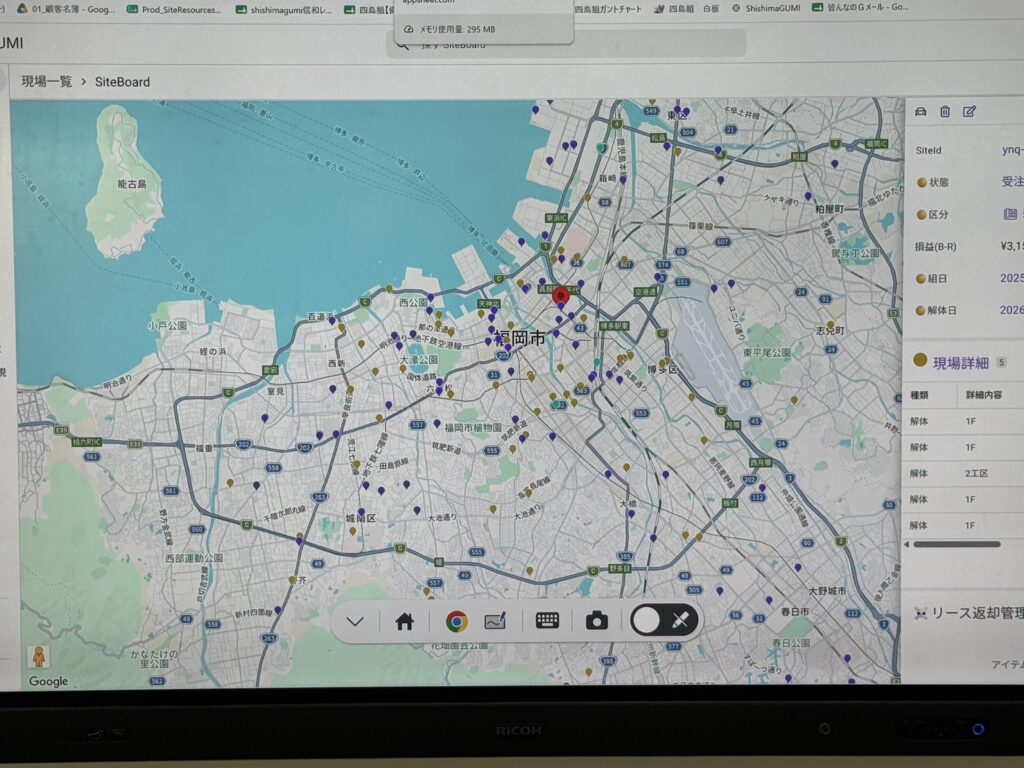
Task: Click the 室見 map label
Action: [x=276, y=391]
